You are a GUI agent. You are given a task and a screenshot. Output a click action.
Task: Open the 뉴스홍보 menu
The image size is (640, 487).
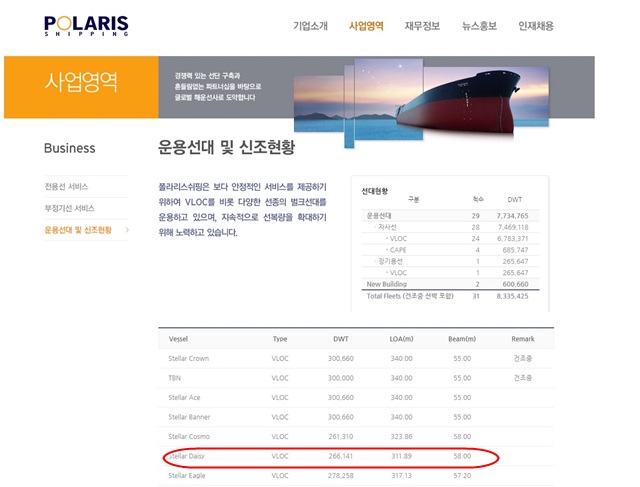coord(479,26)
